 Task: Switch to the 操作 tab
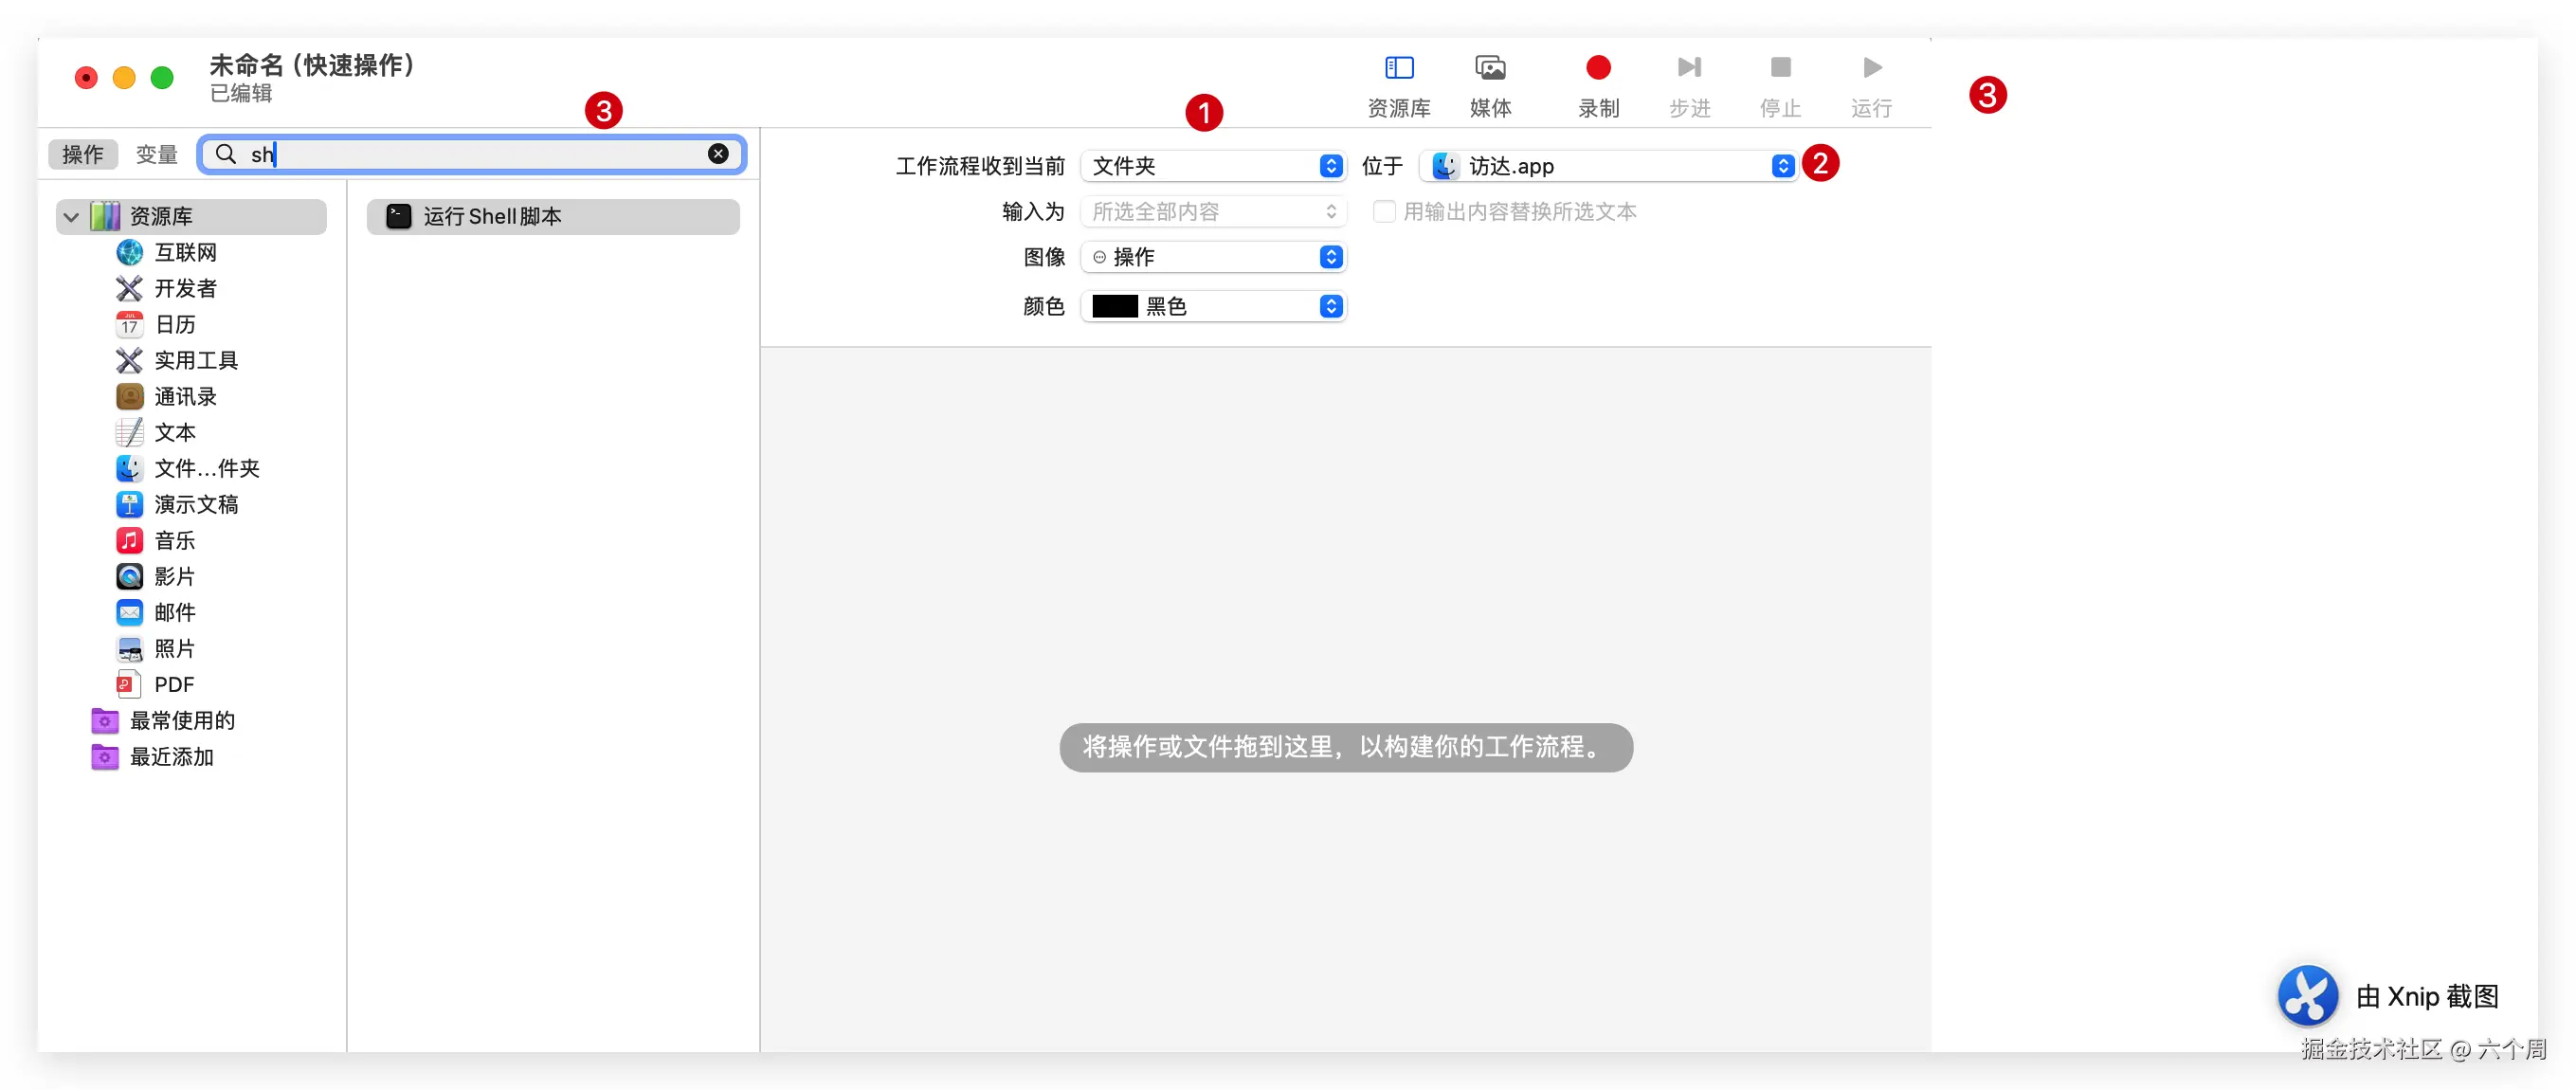click(83, 155)
